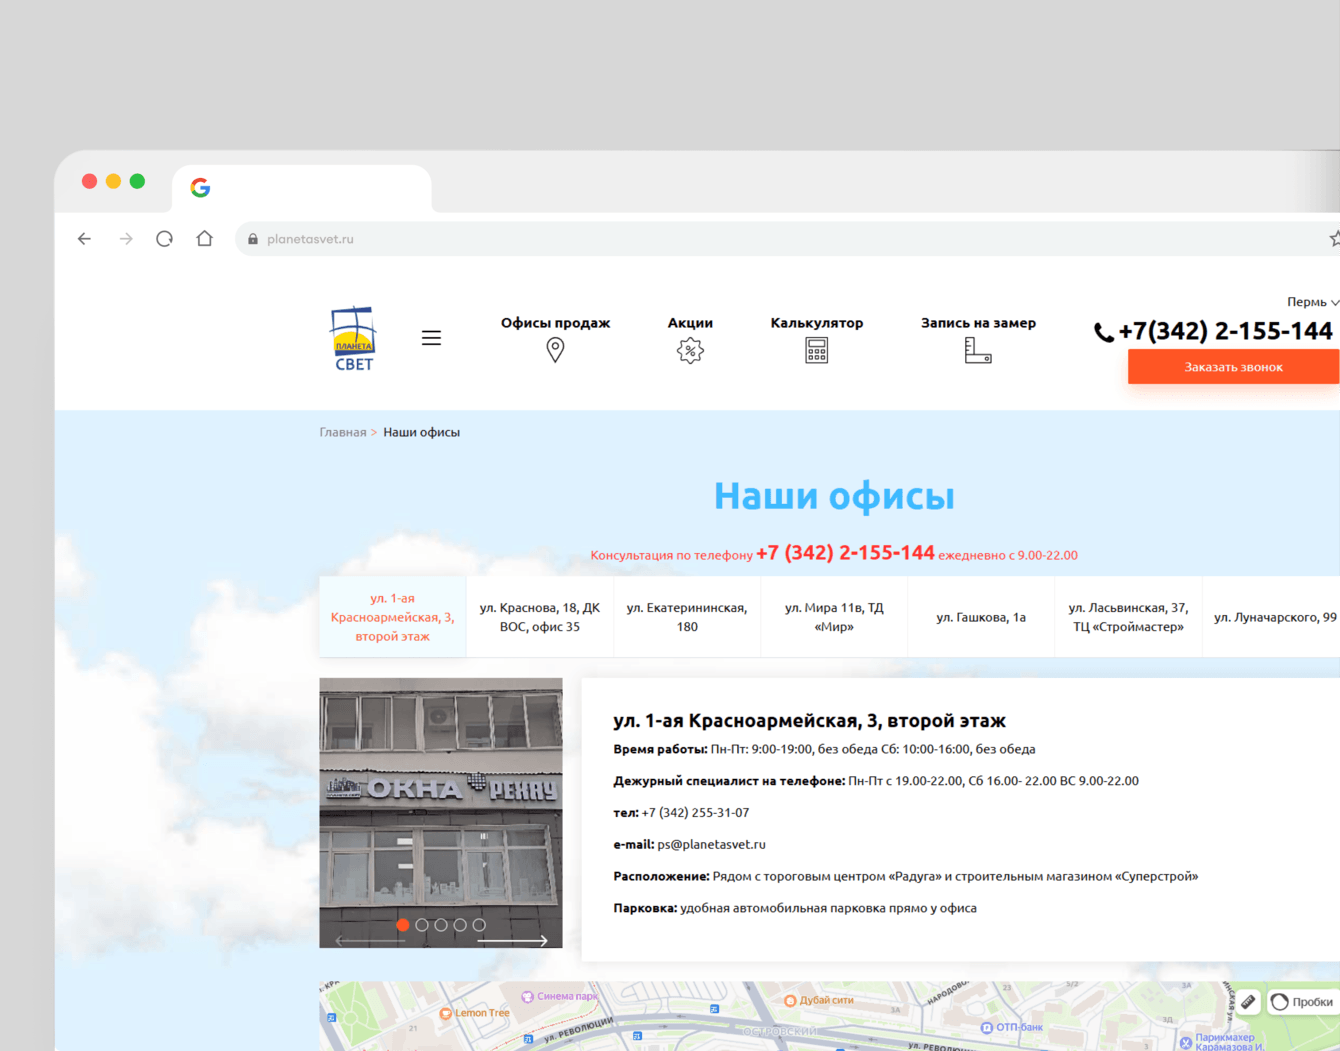
Task: Click the Синема парк marker on map
Action: point(559,996)
